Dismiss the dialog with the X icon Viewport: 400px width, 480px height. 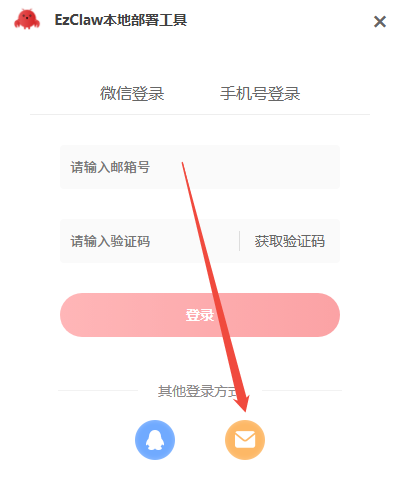[380, 22]
